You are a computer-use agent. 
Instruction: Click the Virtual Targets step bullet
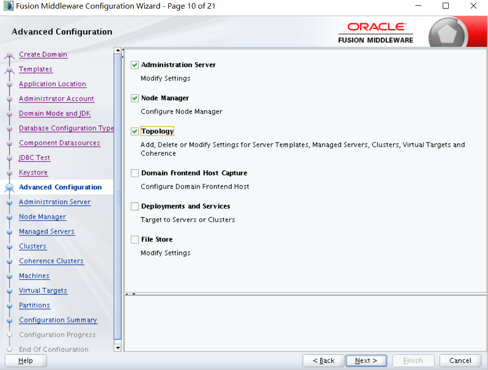tap(9, 291)
